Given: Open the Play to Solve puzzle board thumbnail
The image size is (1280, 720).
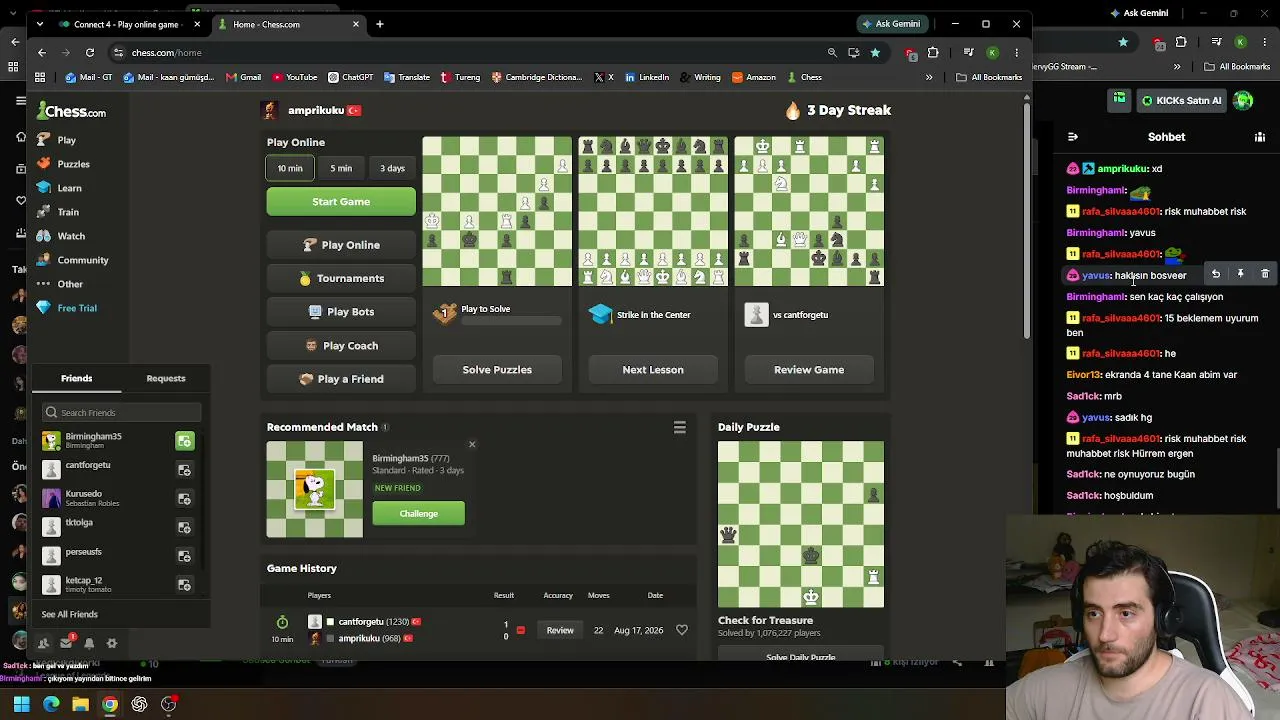Looking at the screenshot, I should [497, 211].
